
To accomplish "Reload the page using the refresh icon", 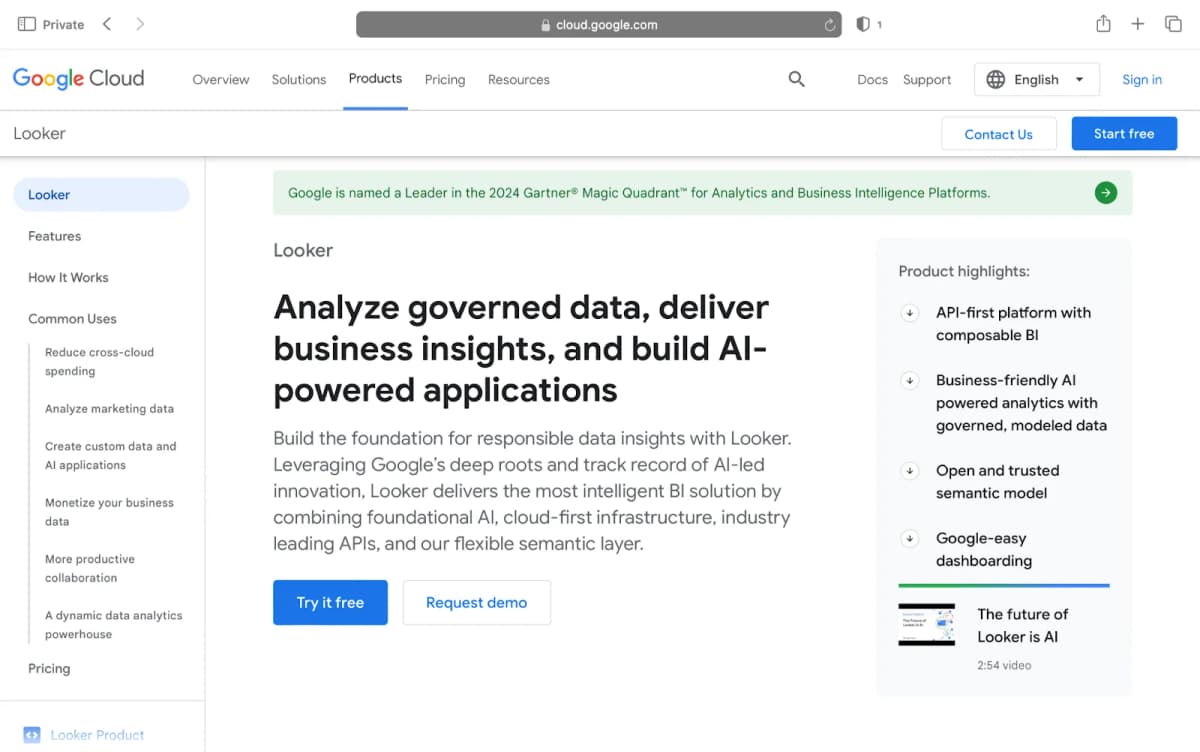I will (x=829, y=25).
